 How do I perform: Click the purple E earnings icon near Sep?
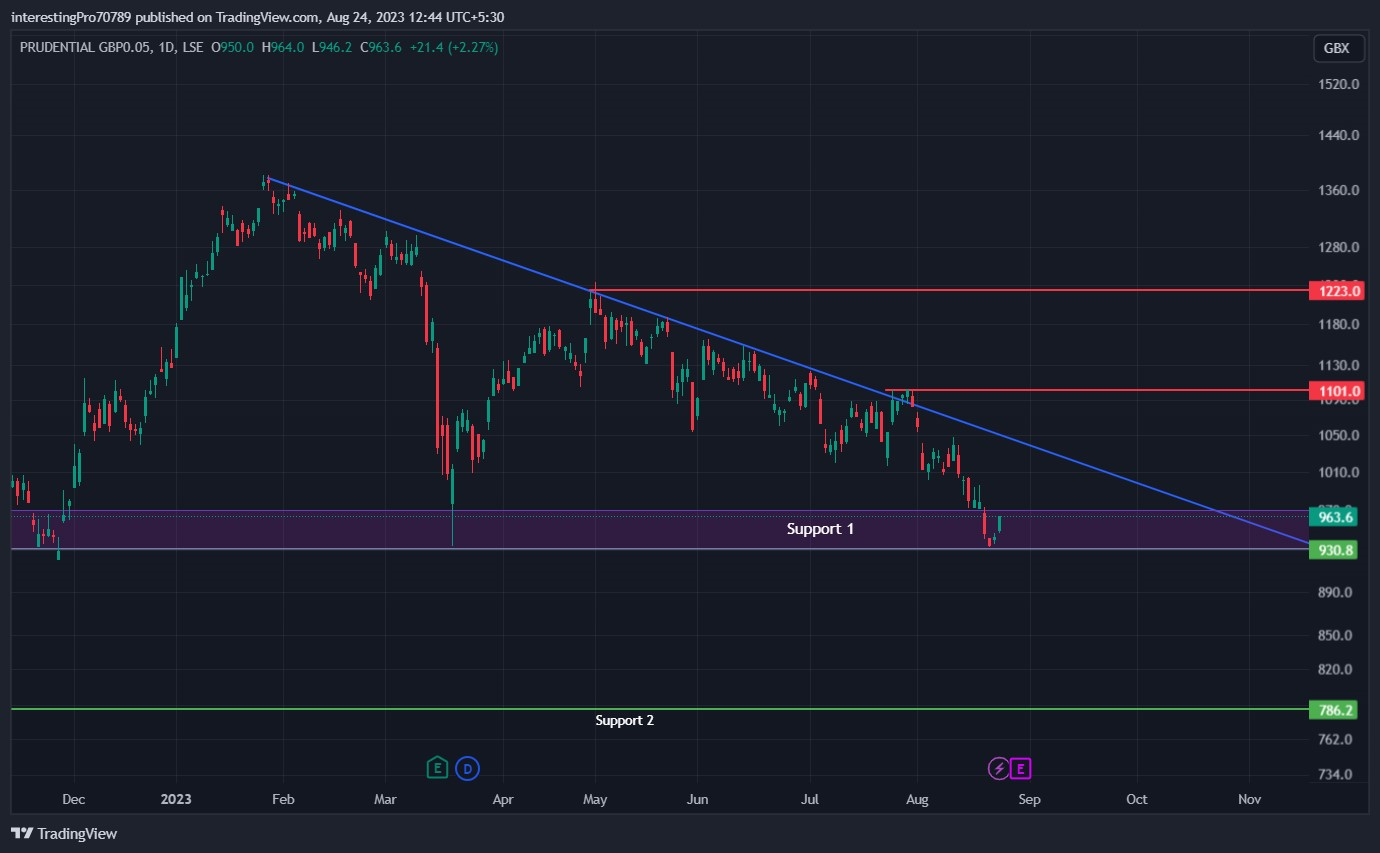pyautogui.click(x=1020, y=768)
